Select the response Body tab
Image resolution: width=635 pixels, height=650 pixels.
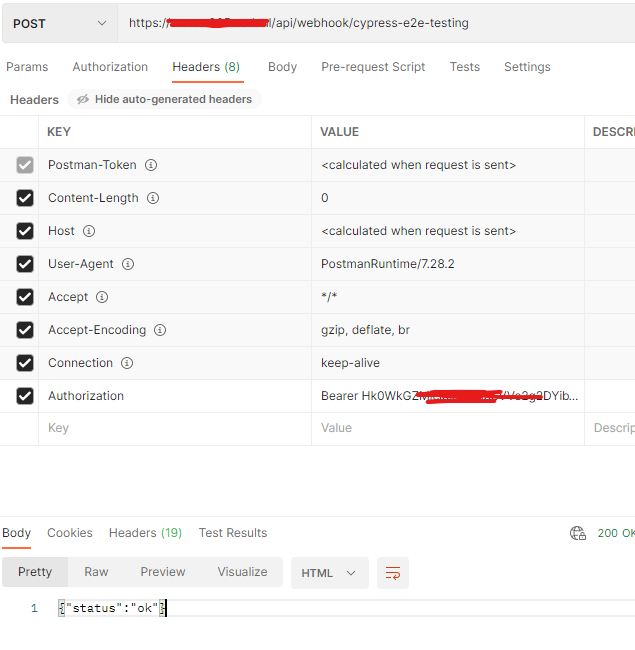point(17,533)
